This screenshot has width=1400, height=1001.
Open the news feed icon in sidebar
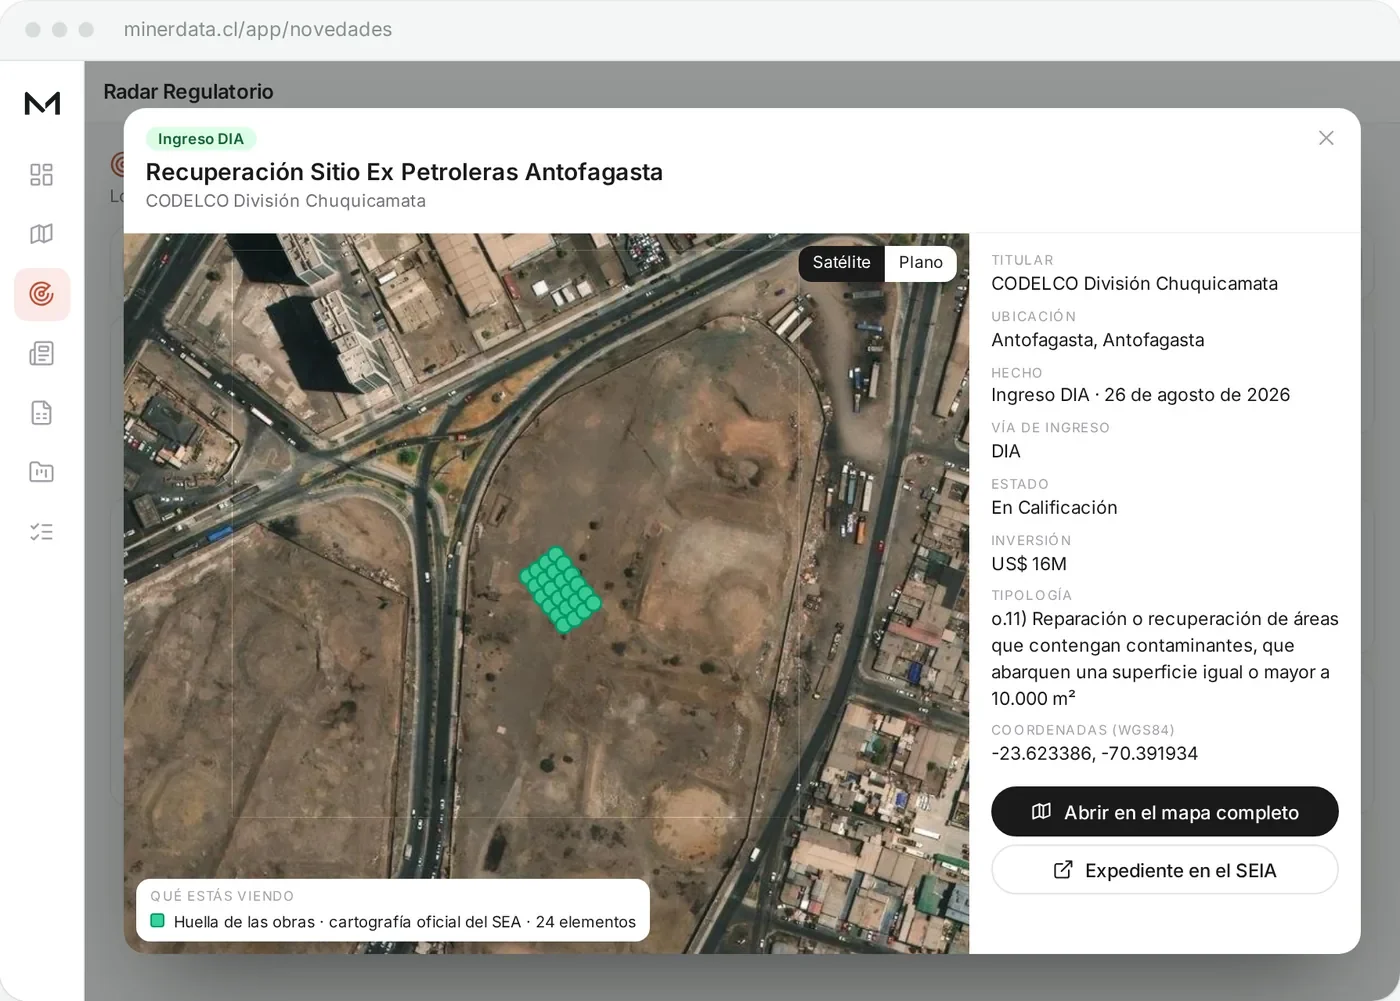click(42, 353)
